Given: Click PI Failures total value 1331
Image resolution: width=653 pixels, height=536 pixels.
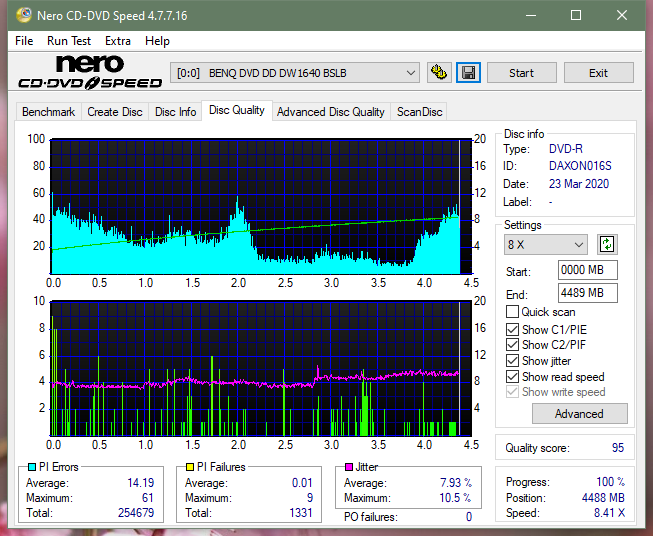Looking at the screenshot, I should (301, 513).
